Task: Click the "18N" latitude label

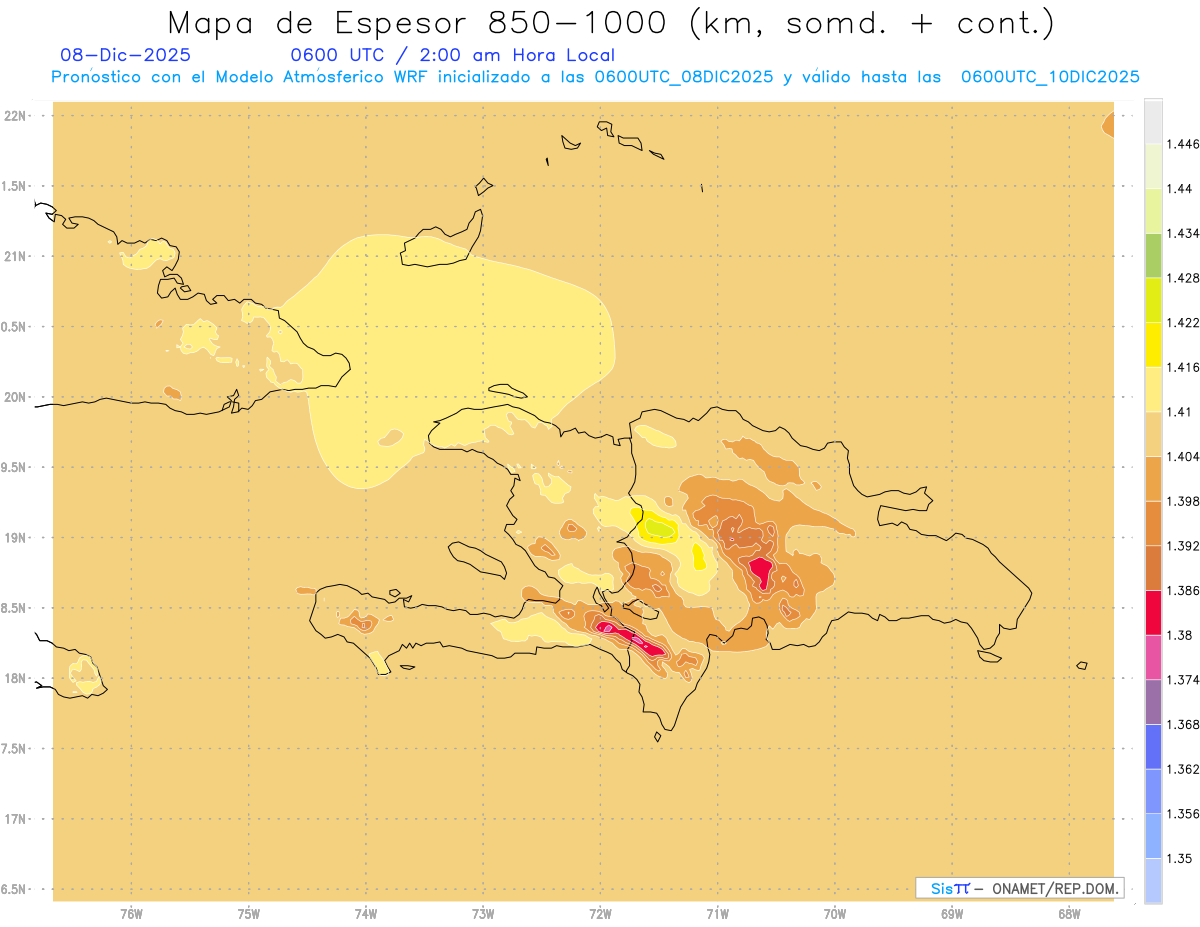Action: click(16, 678)
